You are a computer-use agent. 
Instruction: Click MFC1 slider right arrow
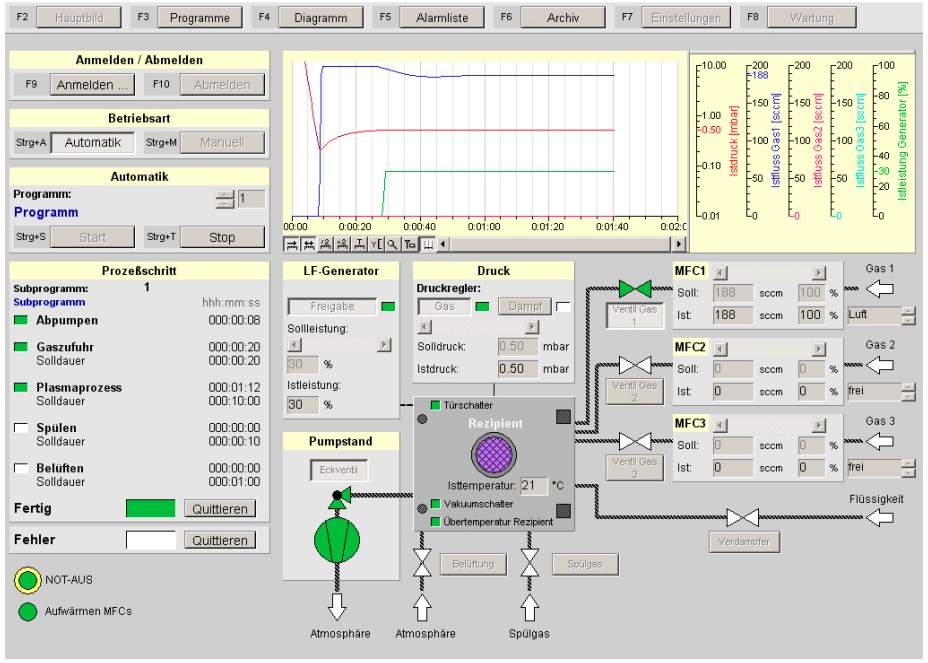click(819, 272)
